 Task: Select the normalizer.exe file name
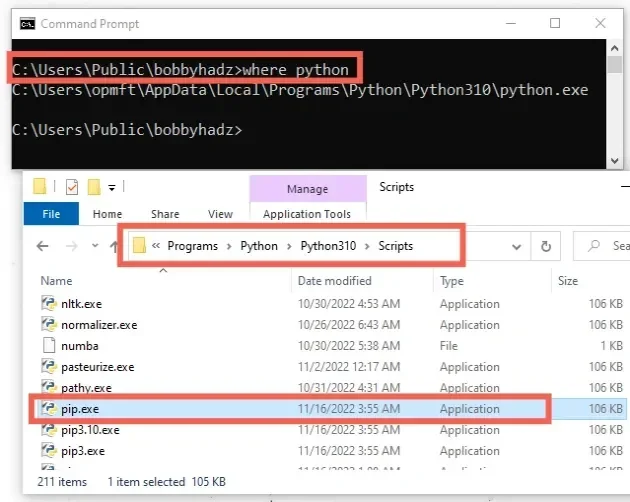click(99, 325)
